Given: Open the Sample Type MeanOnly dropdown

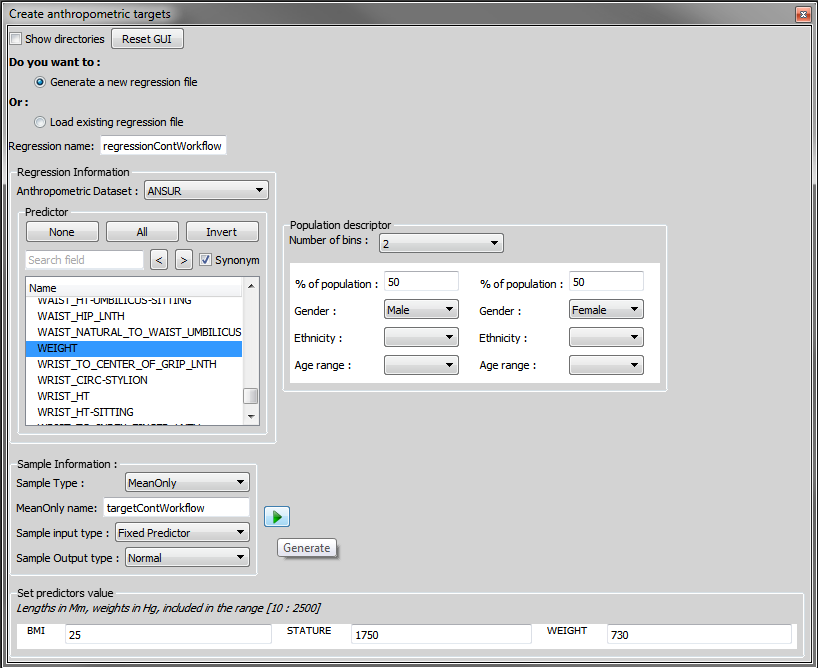Looking at the screenshot, I should tap(187, 482).
